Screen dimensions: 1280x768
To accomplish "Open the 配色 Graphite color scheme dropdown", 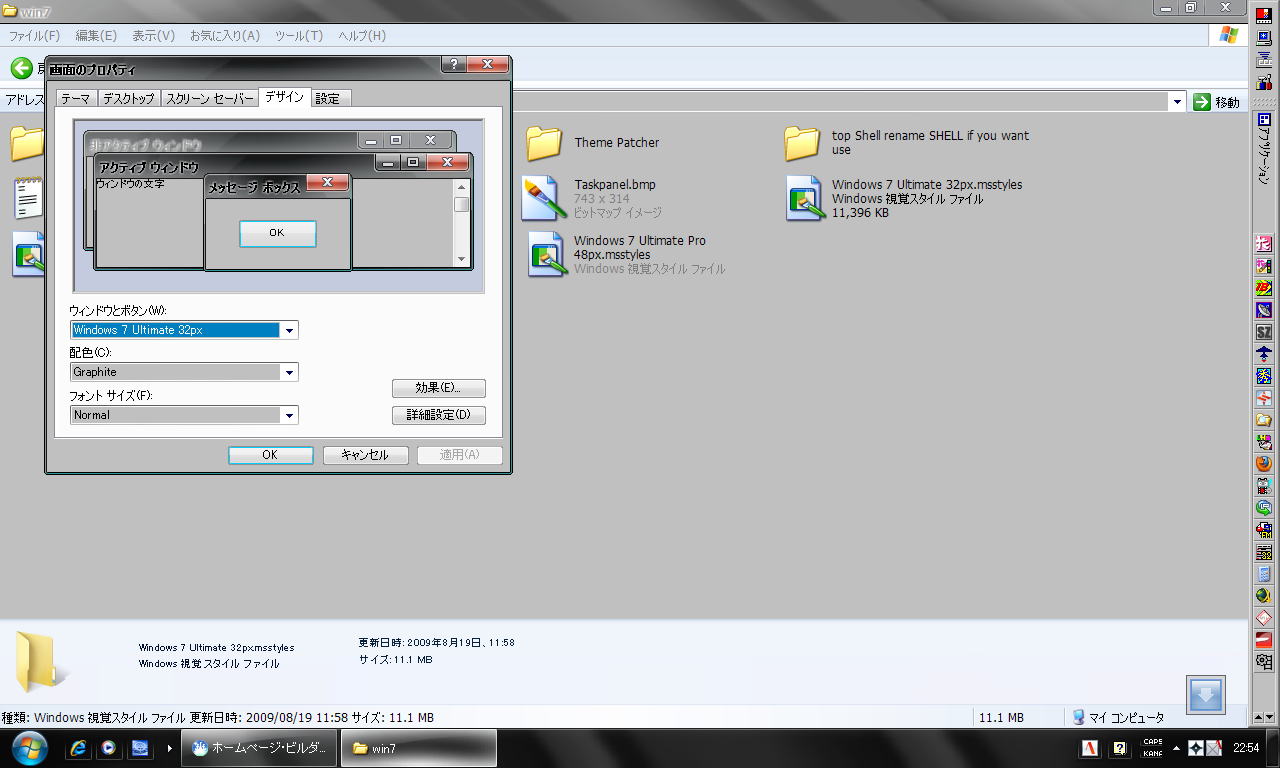I will pyautogui.click(x=289, y=372).
